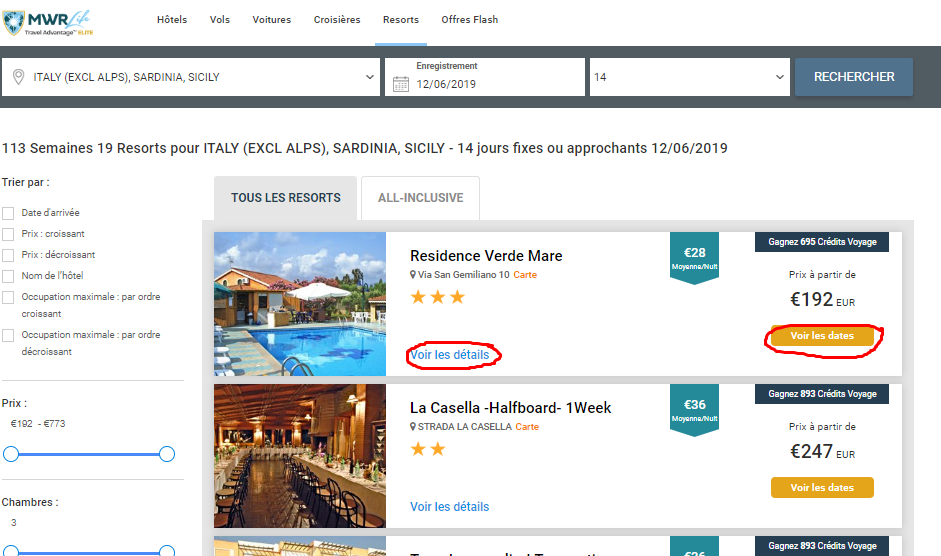
Task: Open Offres Flash in the top menu
Action: 470,20
